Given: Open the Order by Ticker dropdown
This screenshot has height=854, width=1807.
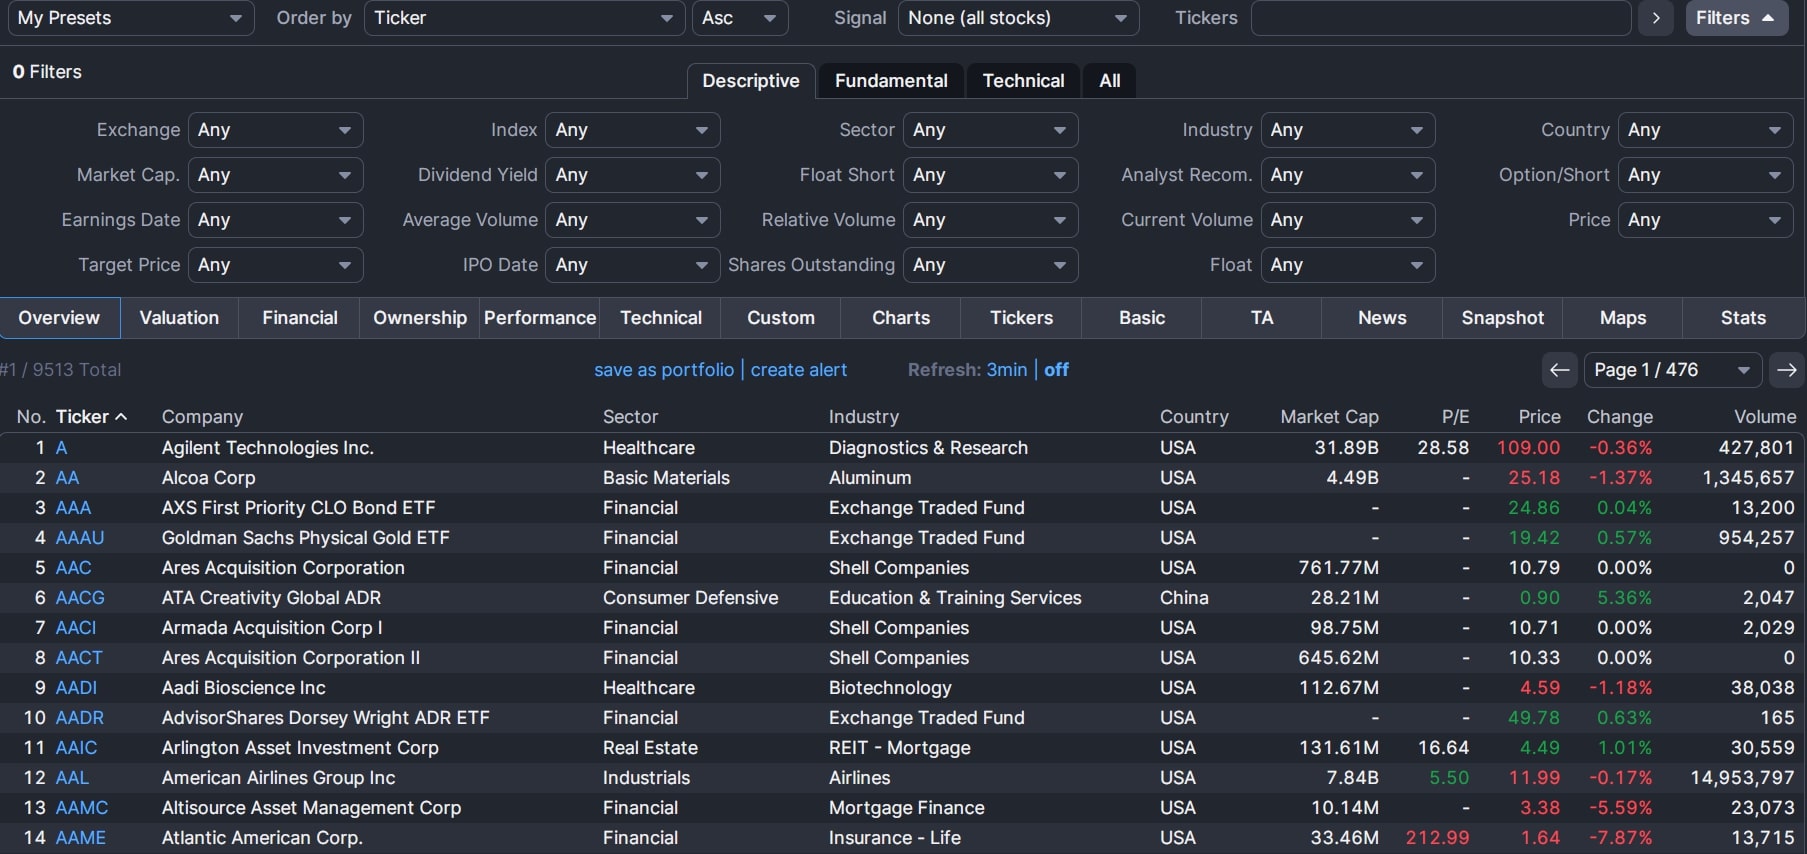Looking at the screenshot, I should point(524,18).
